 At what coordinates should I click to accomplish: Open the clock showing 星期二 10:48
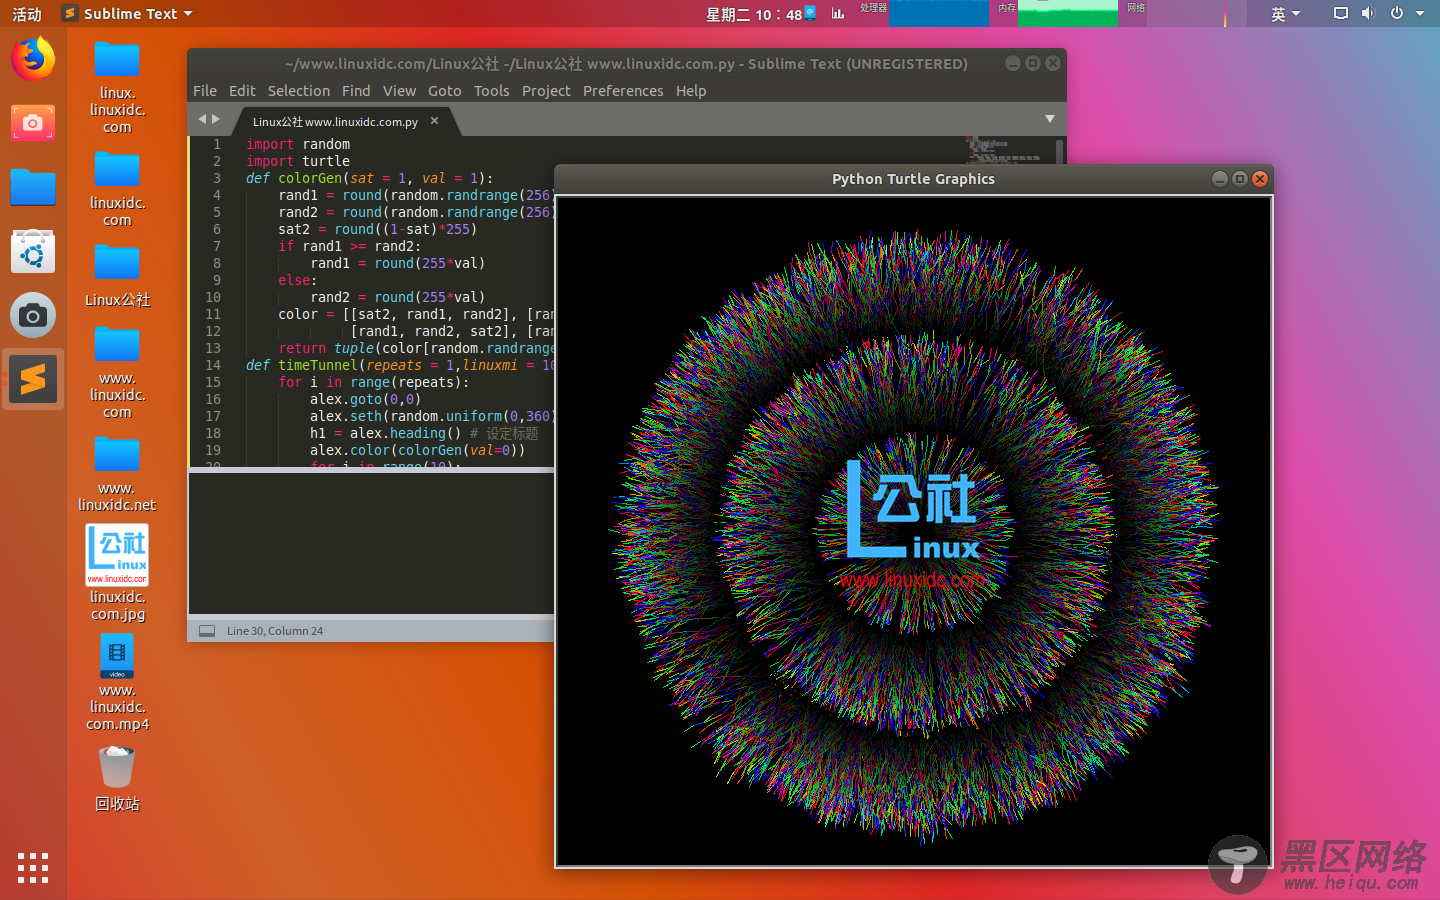coord(754,14)
